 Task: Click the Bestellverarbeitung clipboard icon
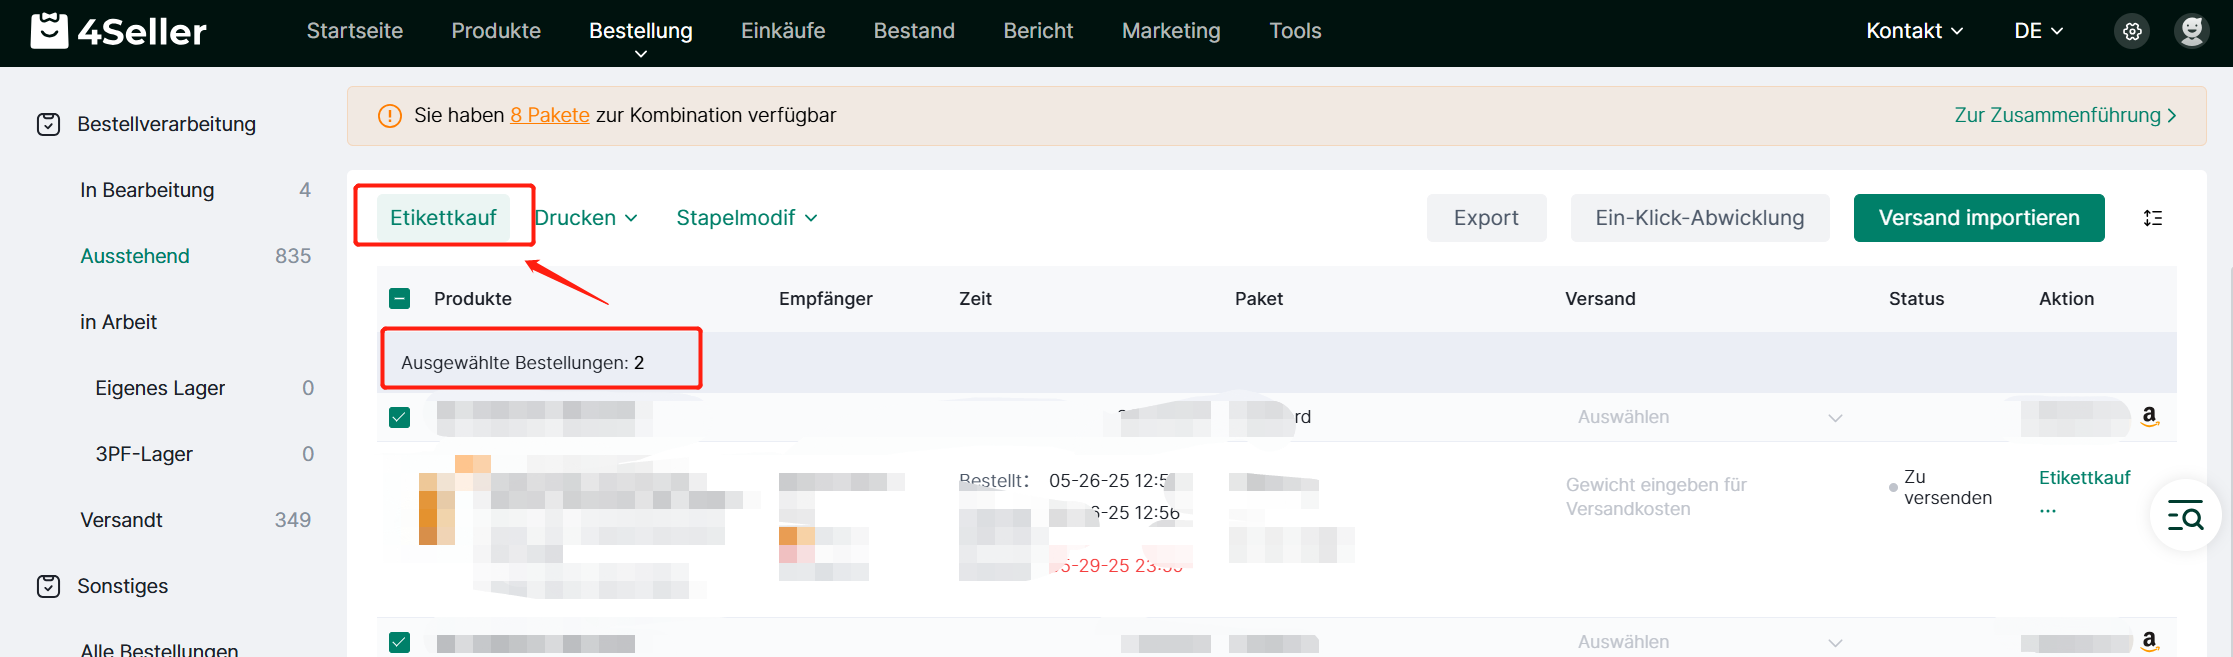pyautogui.click(x=49, y=124)
